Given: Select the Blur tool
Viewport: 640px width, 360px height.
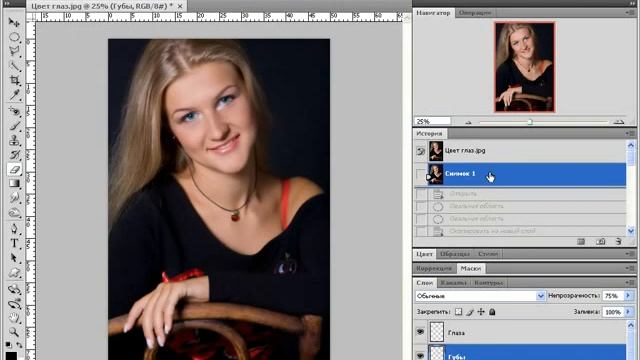Looking at the screenshot, I should click(x=14, y=198).
